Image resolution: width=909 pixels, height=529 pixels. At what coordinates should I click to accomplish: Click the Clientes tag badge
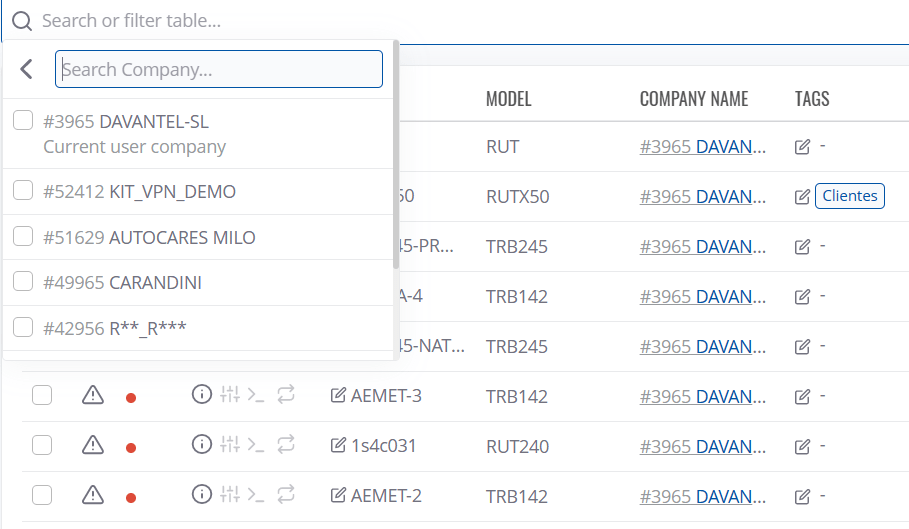click(x=850, y=196)
